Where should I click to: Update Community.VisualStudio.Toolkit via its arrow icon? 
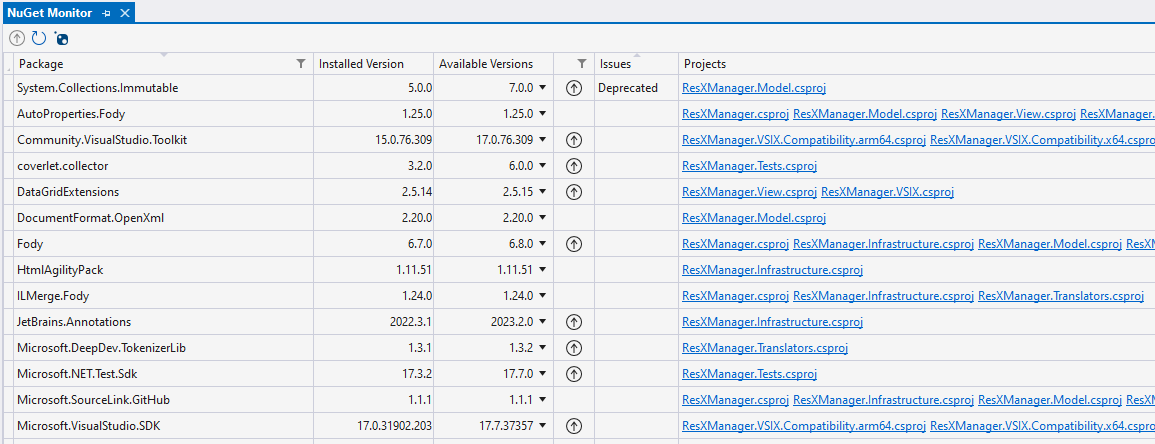tap(574, 140)
